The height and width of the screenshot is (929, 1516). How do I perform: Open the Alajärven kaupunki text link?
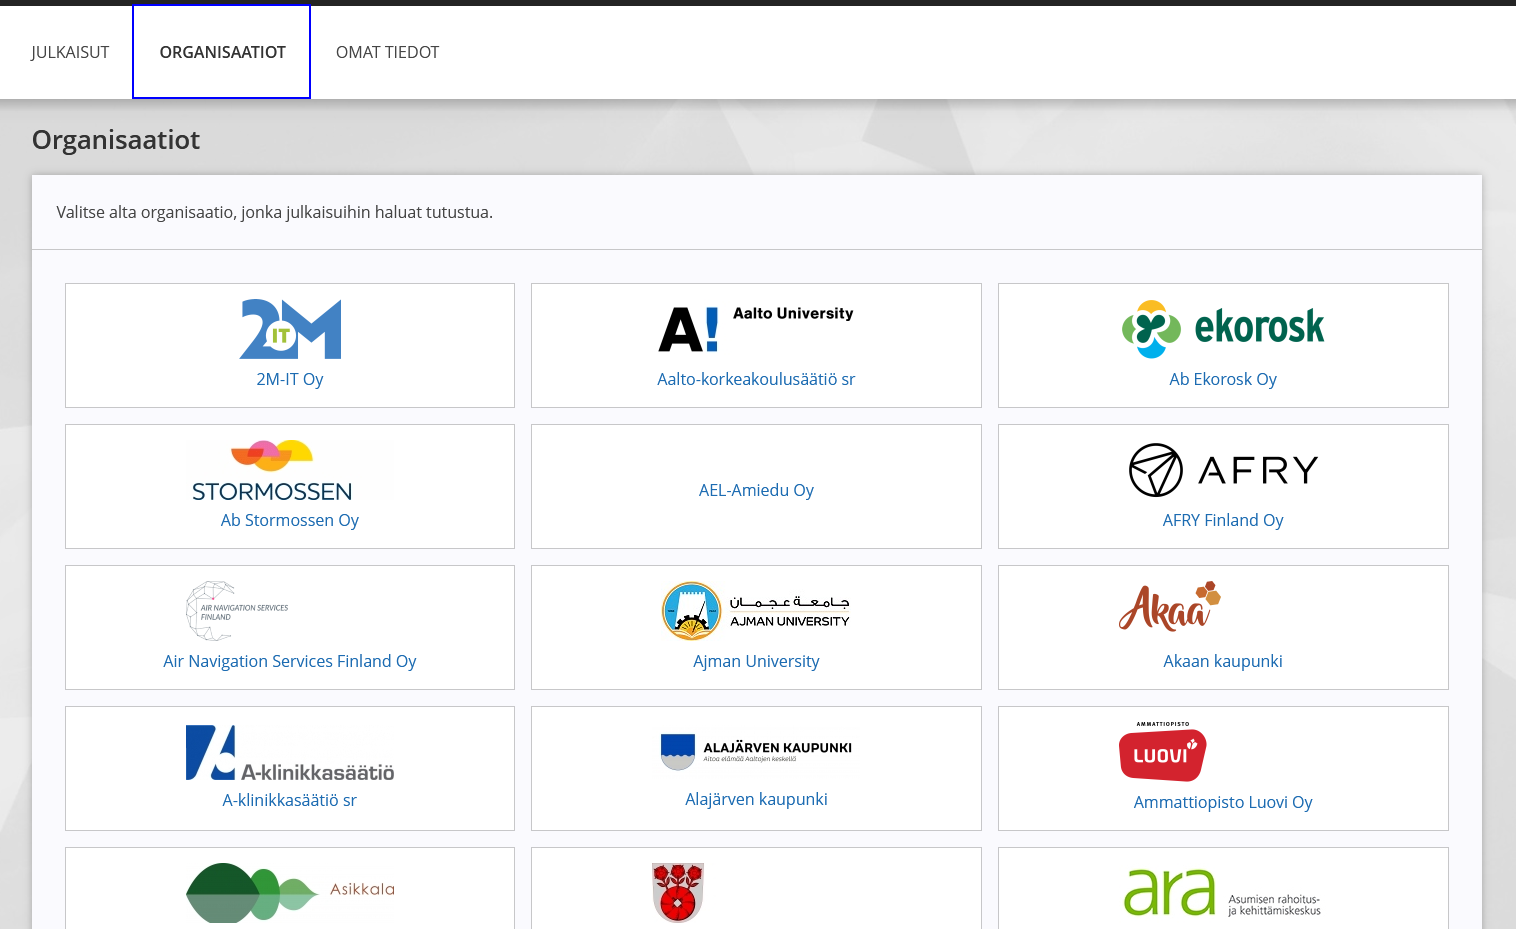pyautogui.click(x=756, y=799)
